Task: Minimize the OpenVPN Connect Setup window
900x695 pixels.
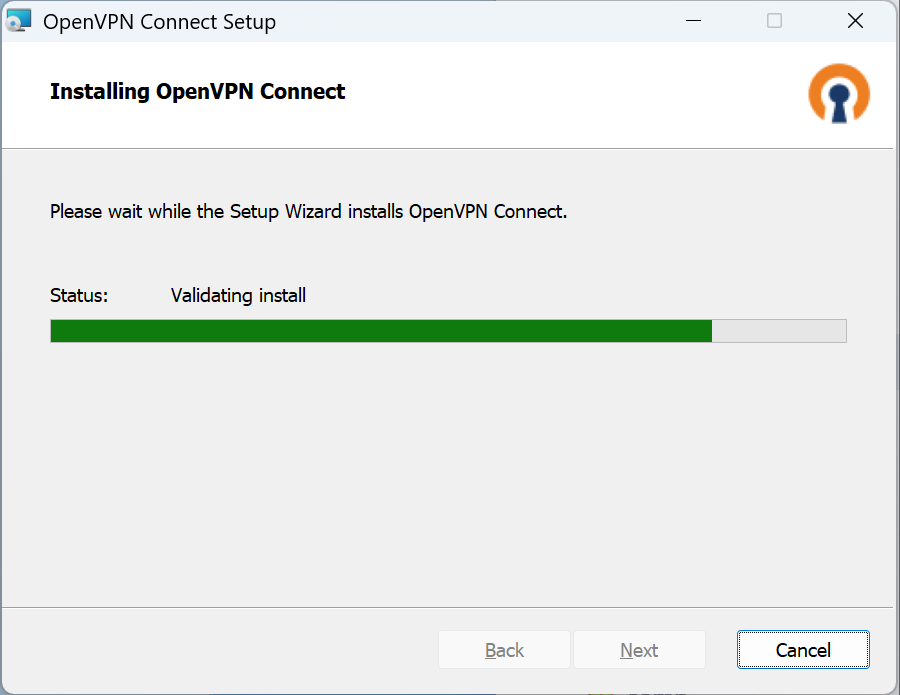Action: (x=692, y=21)
